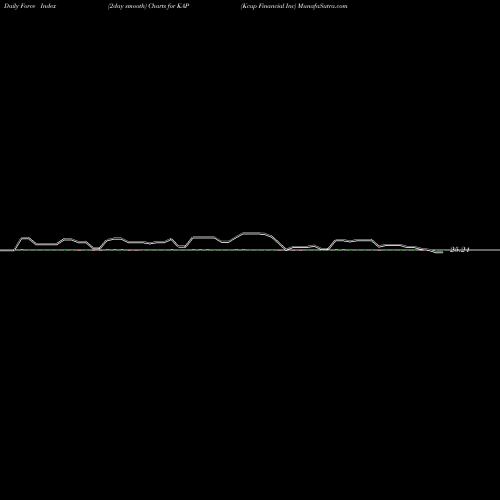Click the '(Kcap Financial Inc) MunafaSutra.com' label
Screen dimensions: 500x500
[294, 6]
